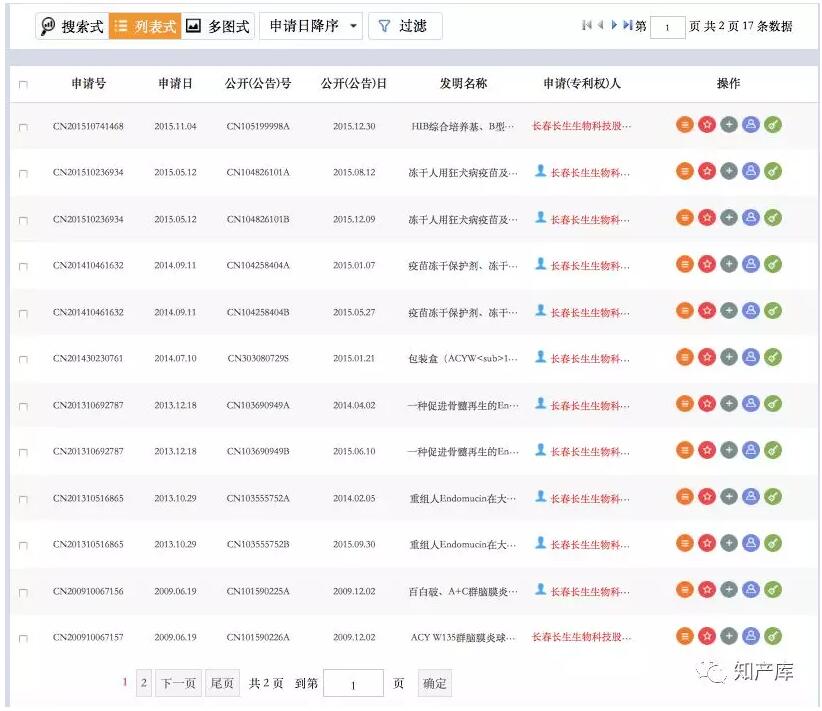Go to the previous page via the top arrow
The height and width of the screenshot is (711, 822).
coord(600,25)
